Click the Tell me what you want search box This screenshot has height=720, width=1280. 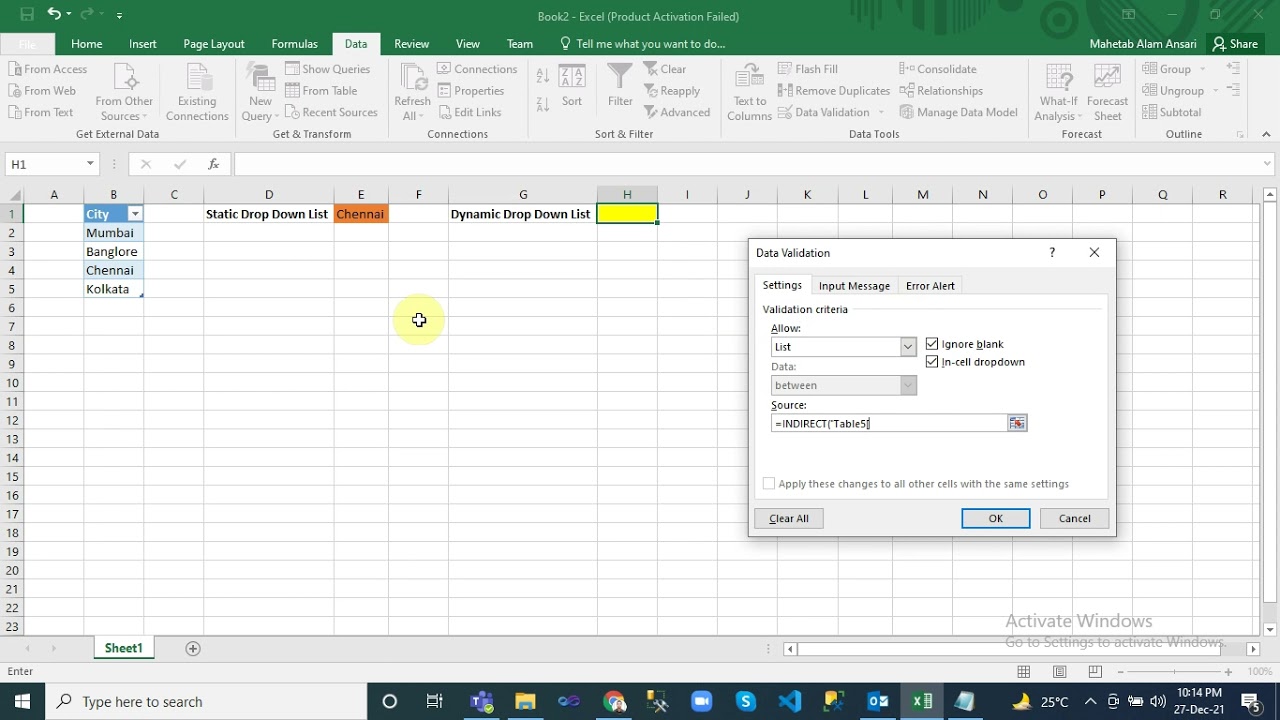[642, 44]
